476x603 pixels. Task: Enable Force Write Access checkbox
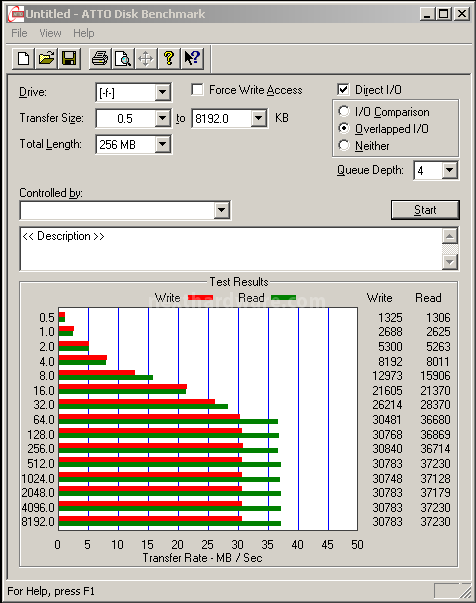point(197,90)
